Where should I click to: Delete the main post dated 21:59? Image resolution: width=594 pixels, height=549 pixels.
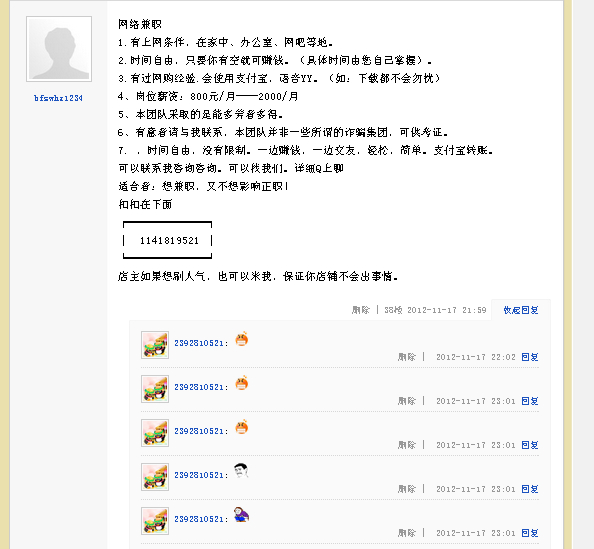coord(361,310)
